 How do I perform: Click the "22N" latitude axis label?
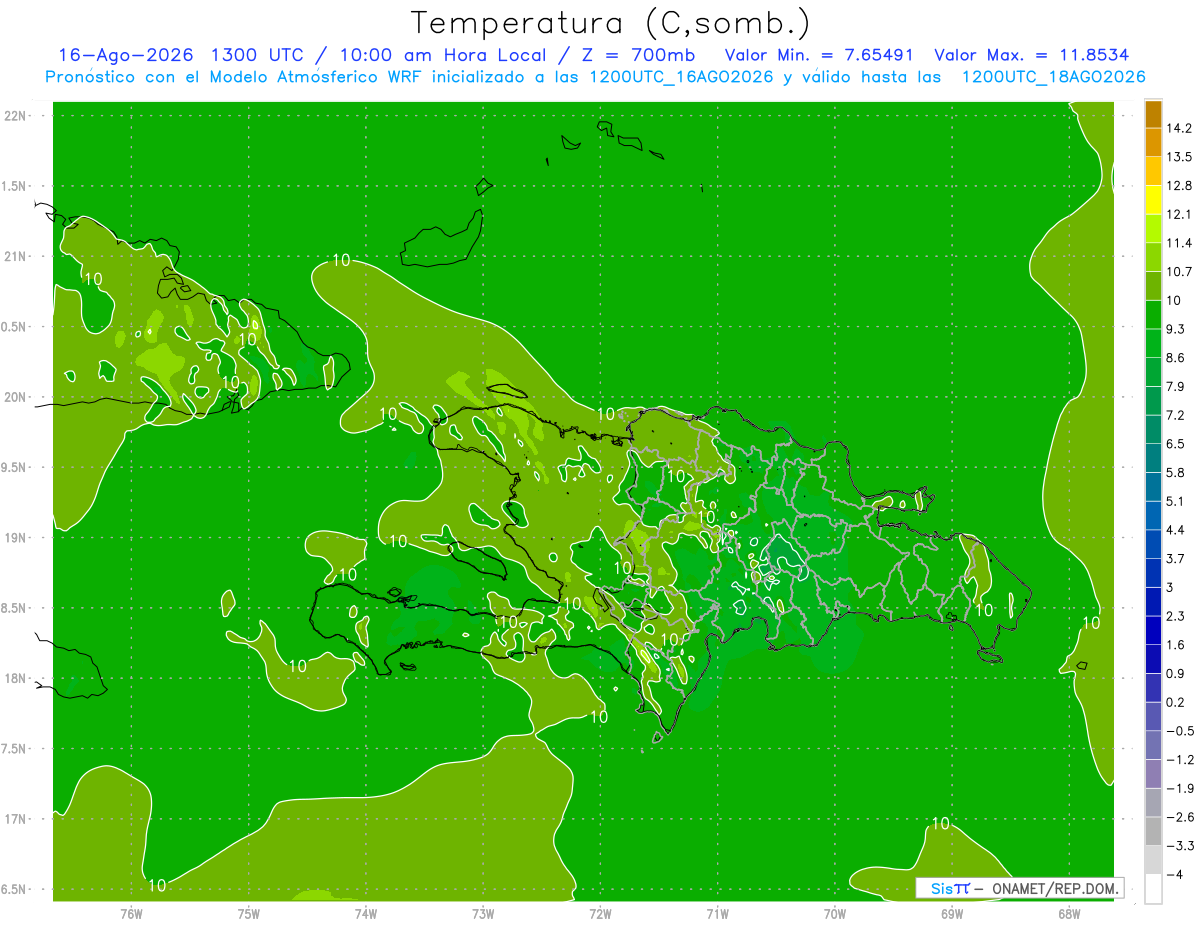coord(15,116)
